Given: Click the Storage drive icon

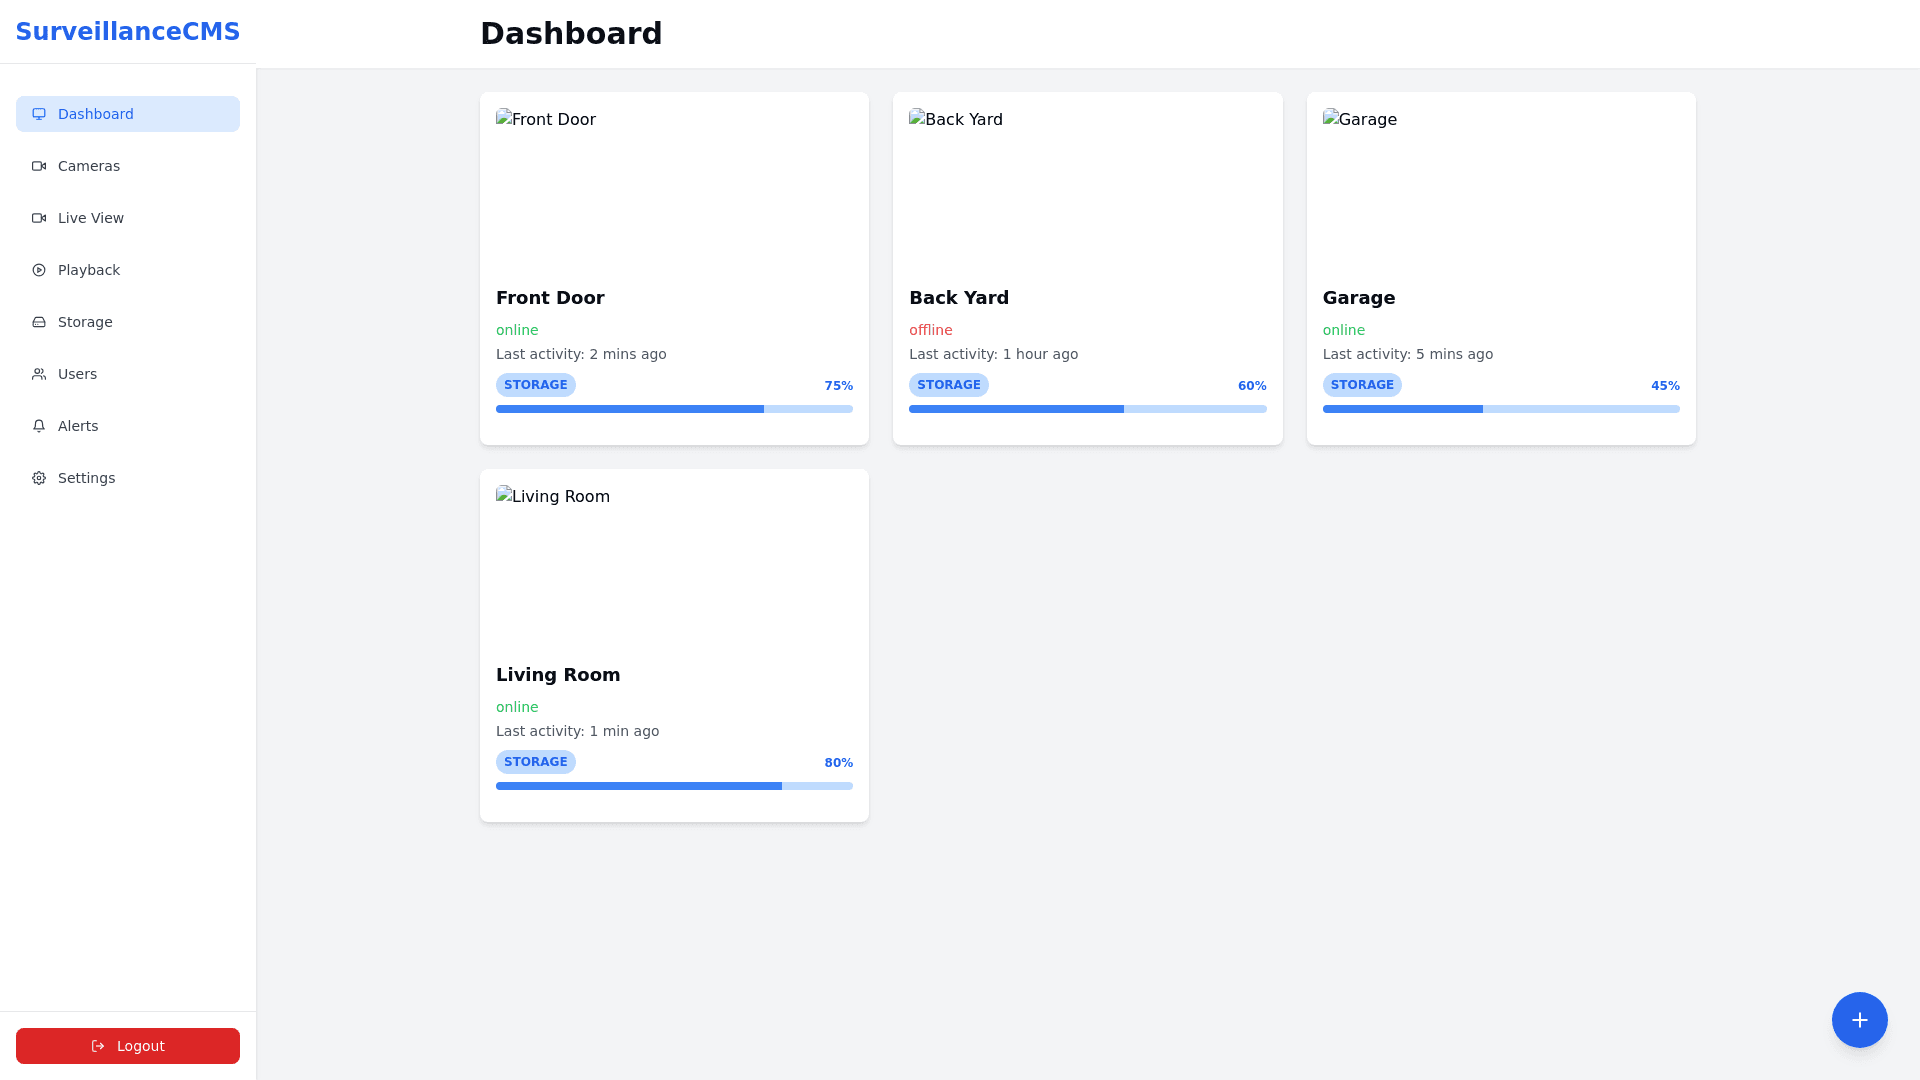Looking at the screenshot, I should coord(39,322).
